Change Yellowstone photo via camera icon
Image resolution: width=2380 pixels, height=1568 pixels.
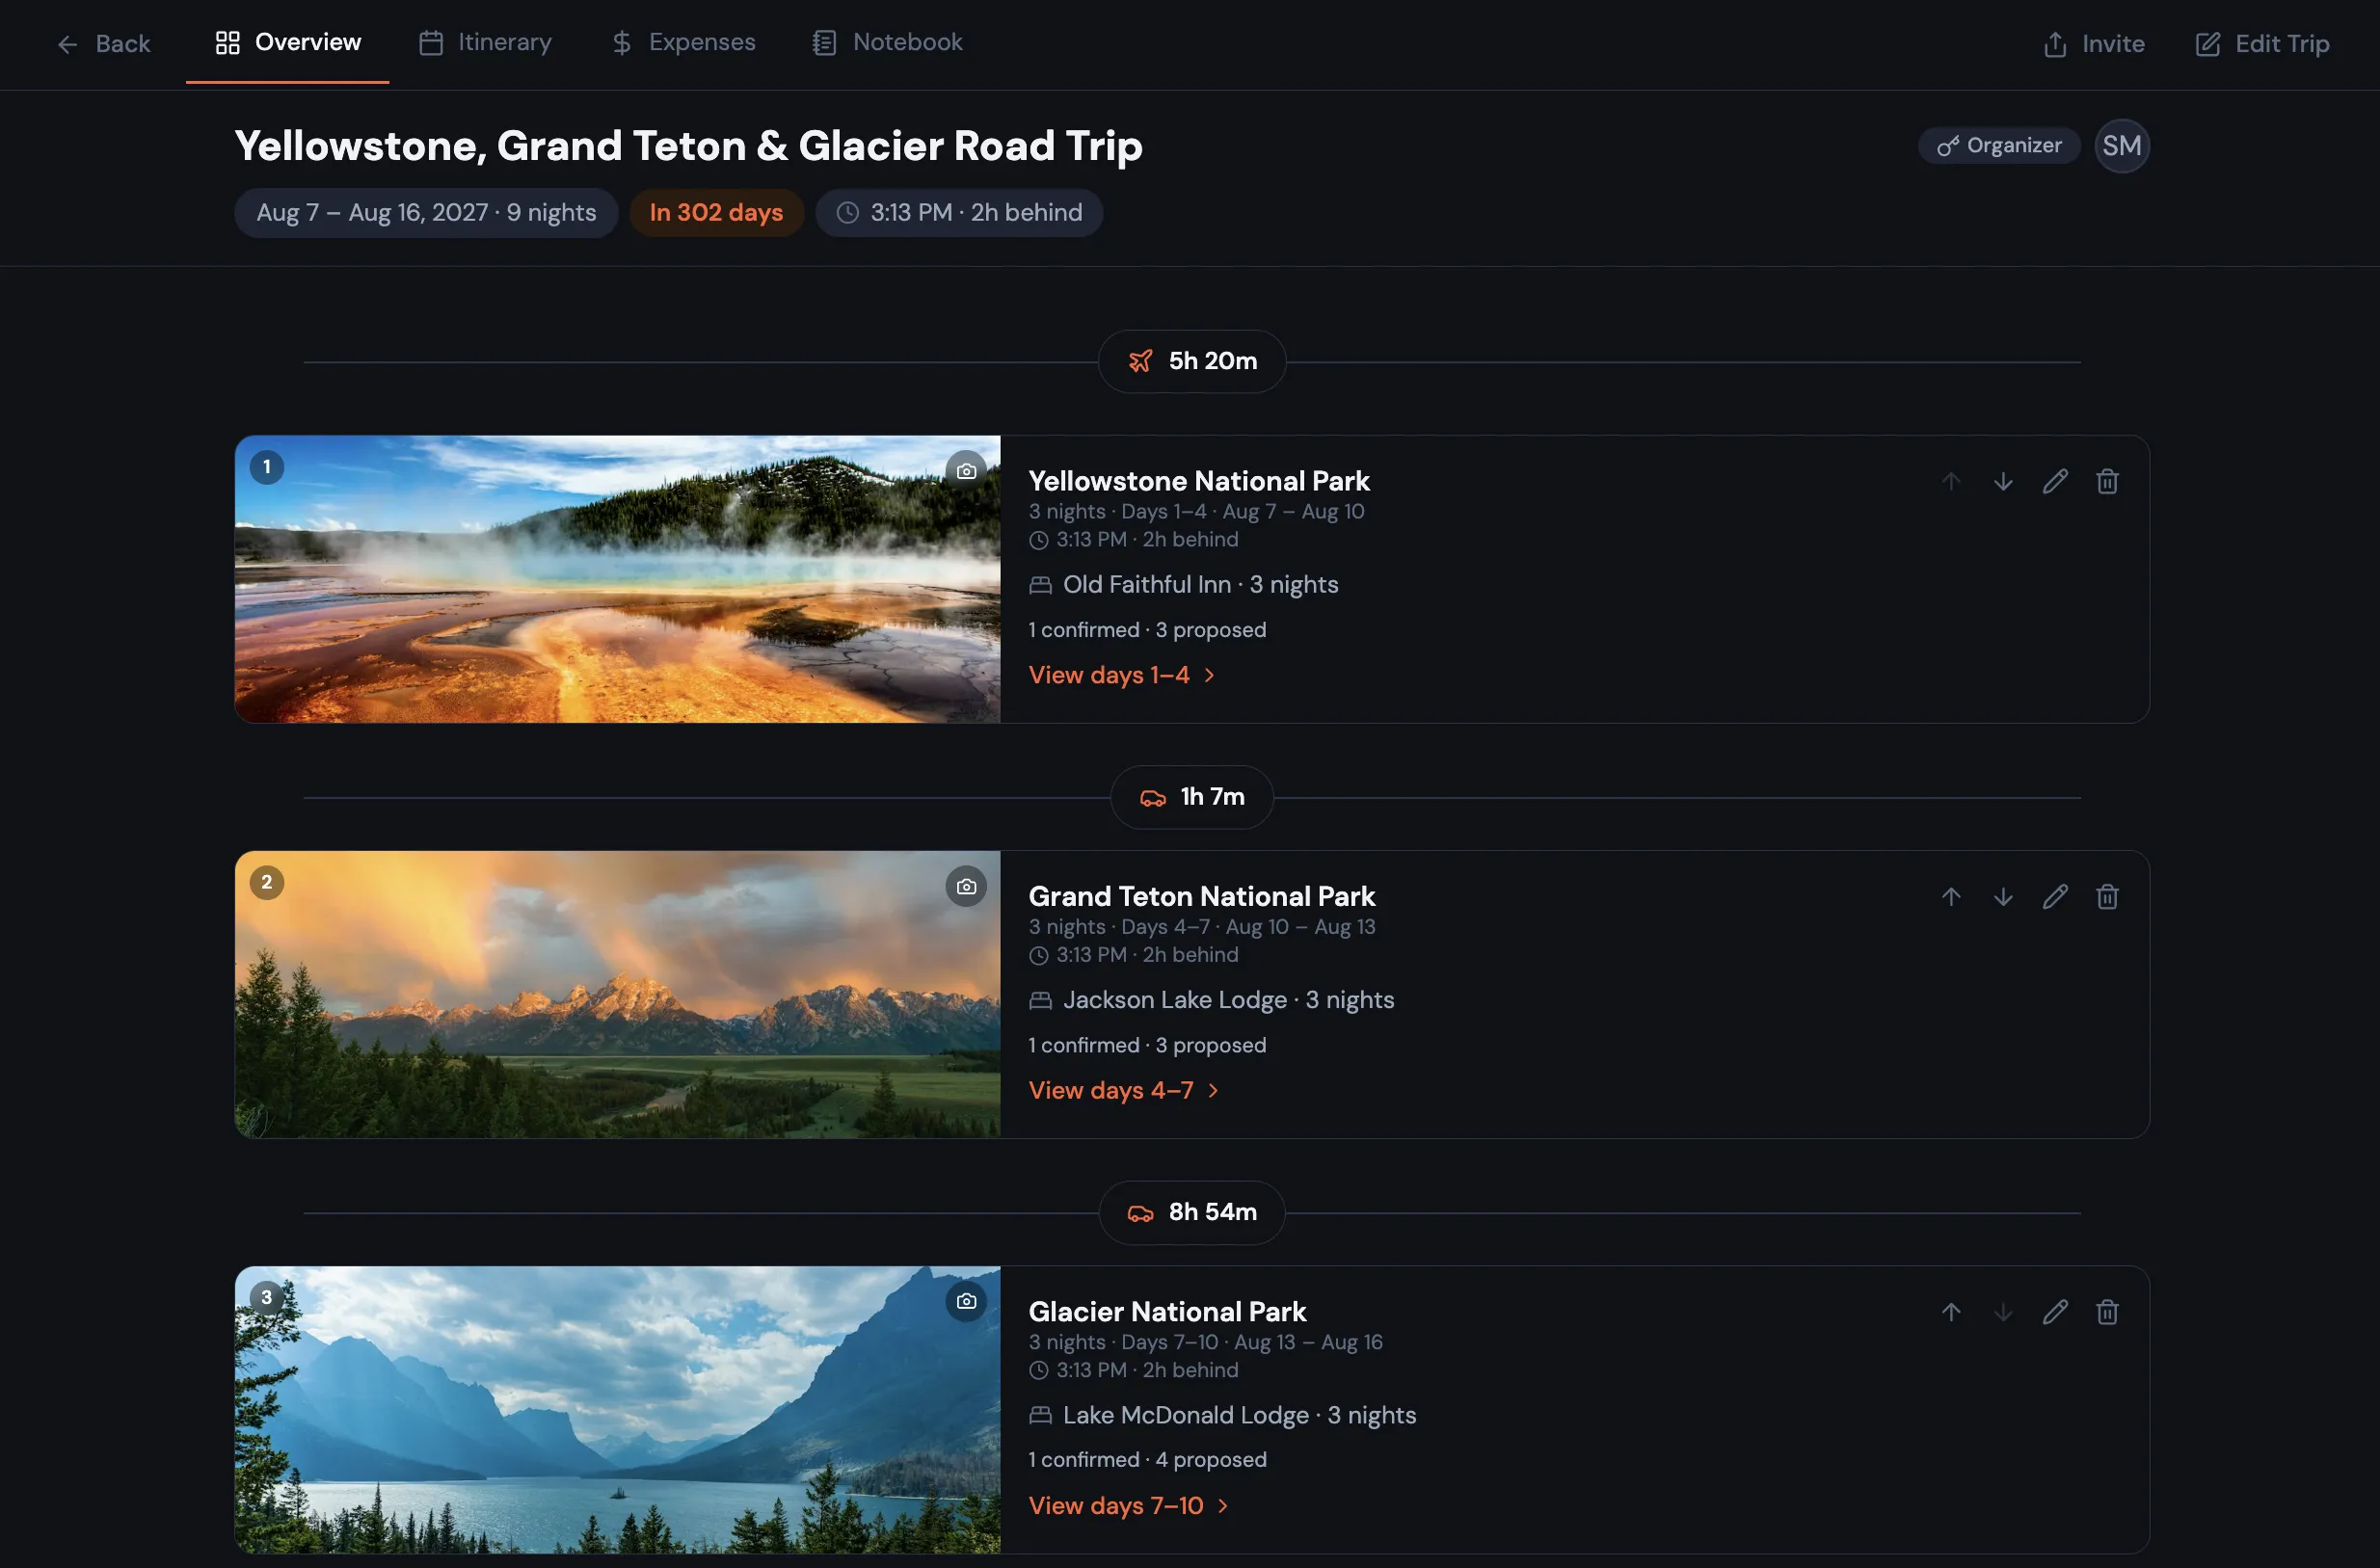point(966,471)
